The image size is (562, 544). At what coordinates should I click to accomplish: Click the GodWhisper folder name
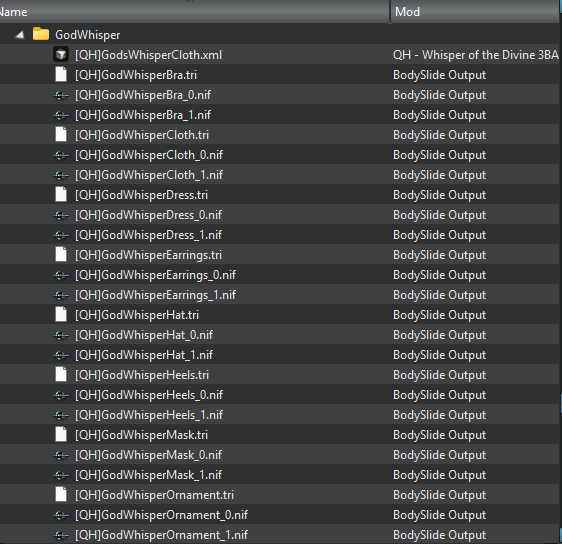pyautogui.click(x=87, y=35)
